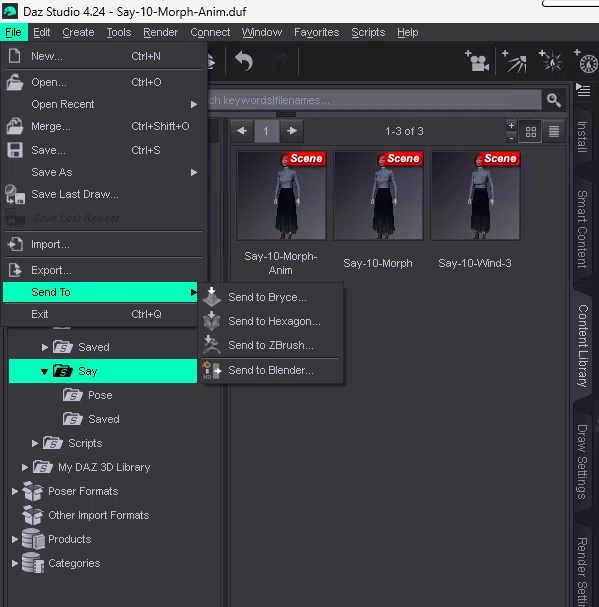The height and width of the screenshot is (607, 599).
Task: Click the Create New Camera icon
Action: tap(477, 61)
